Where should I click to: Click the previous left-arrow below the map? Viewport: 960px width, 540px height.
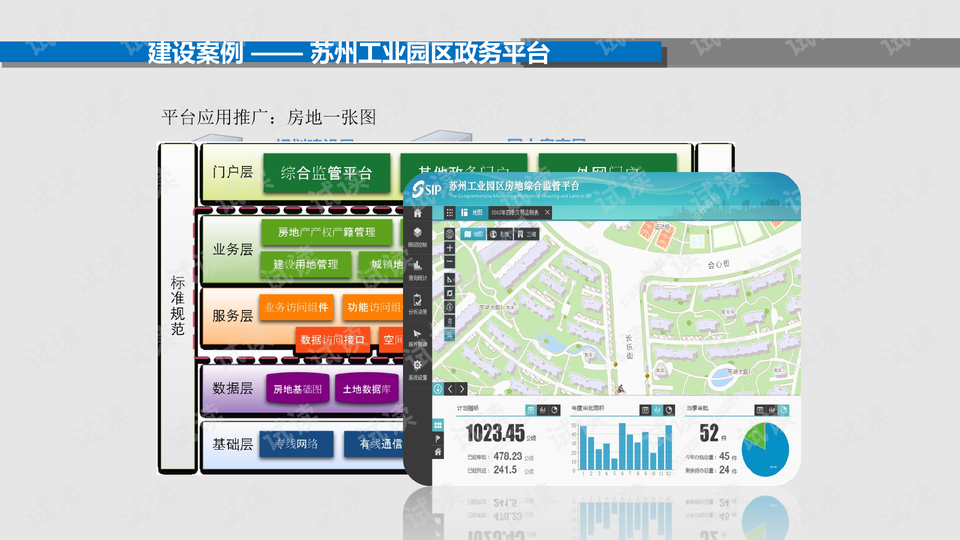(450, 389)
